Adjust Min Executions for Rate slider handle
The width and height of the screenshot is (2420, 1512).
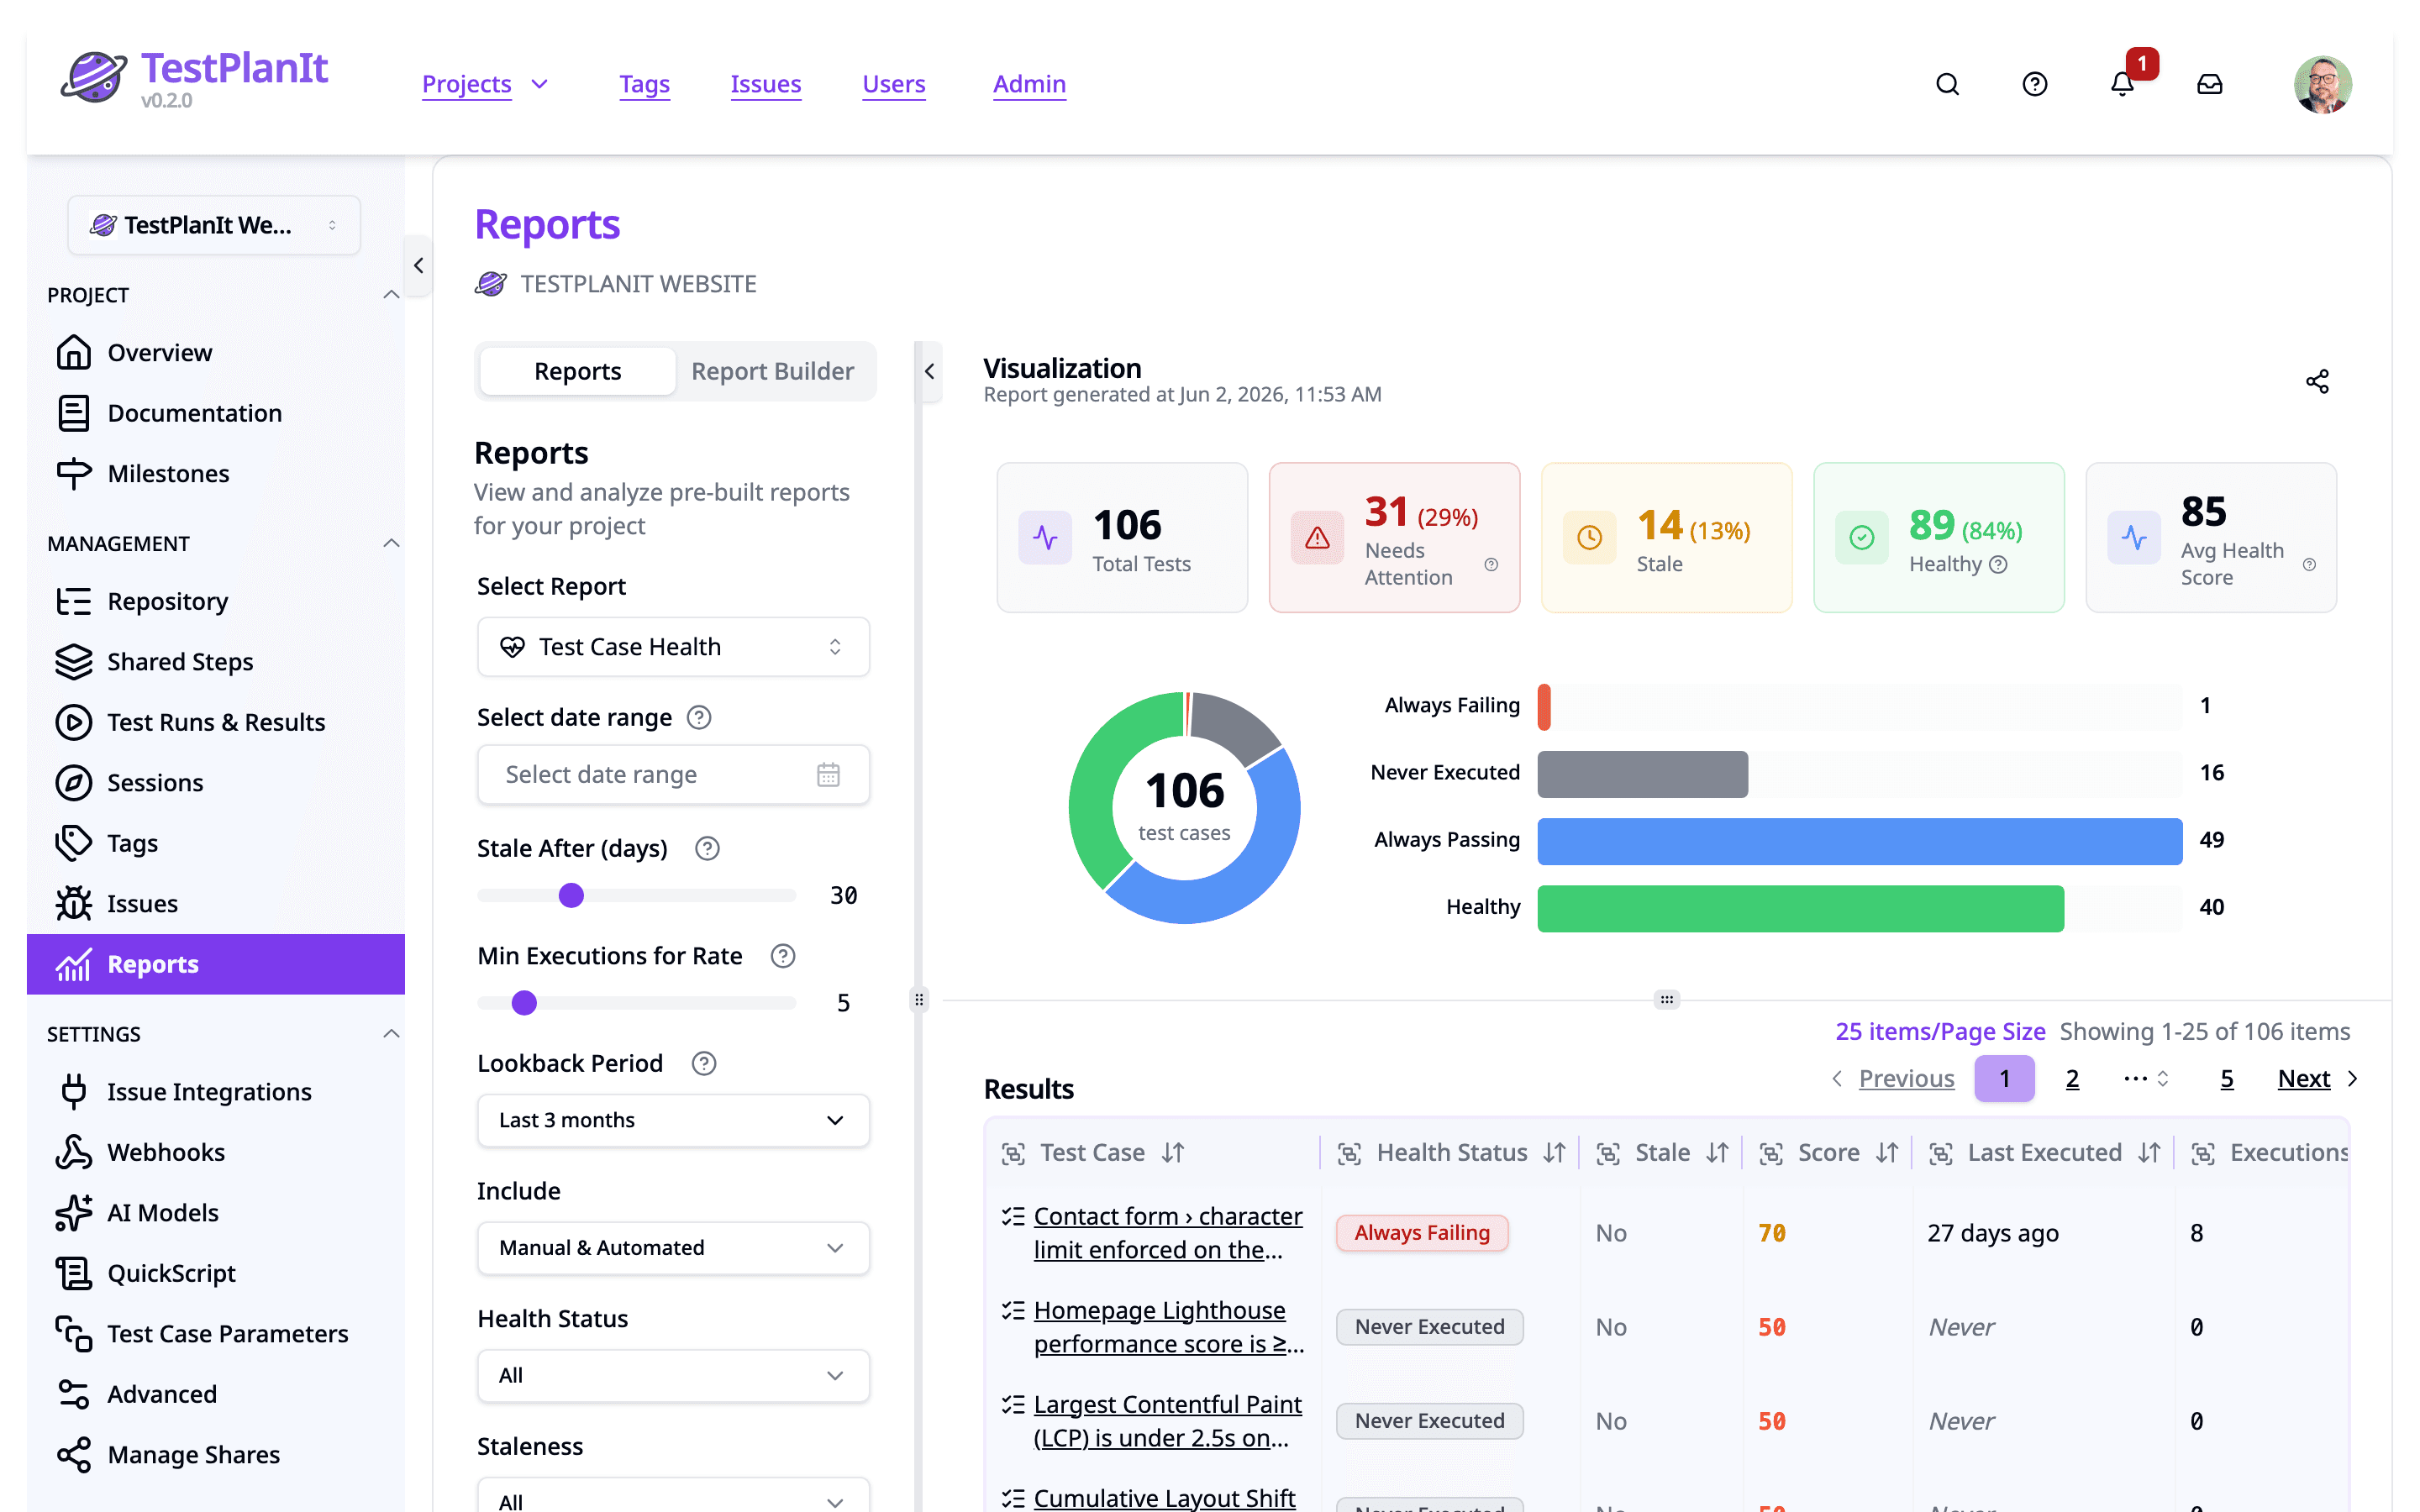coord(524,1002)
